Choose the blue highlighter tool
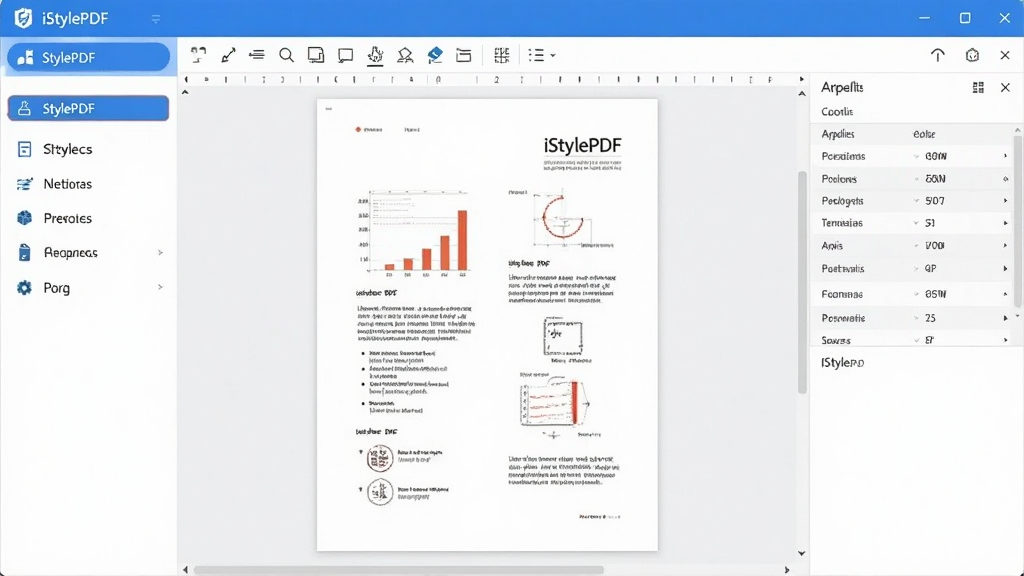Image resolution: width=1024 pixels, height=576 pixels. [435, 56]
